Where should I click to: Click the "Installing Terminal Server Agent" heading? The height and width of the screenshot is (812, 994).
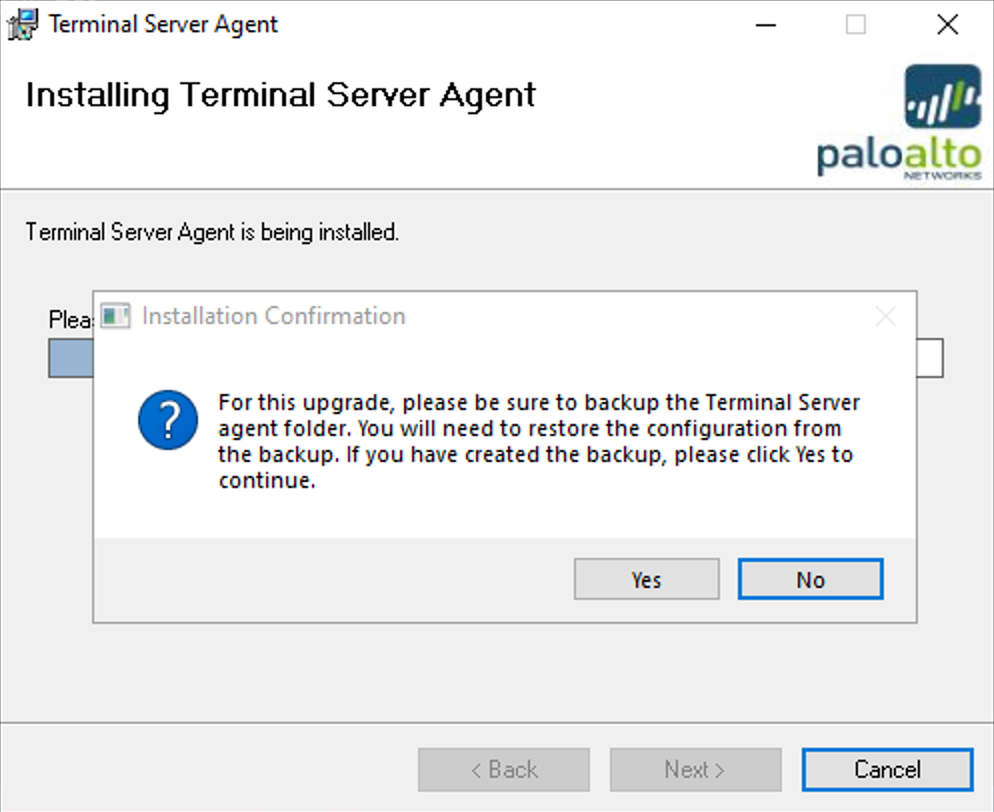280,95
